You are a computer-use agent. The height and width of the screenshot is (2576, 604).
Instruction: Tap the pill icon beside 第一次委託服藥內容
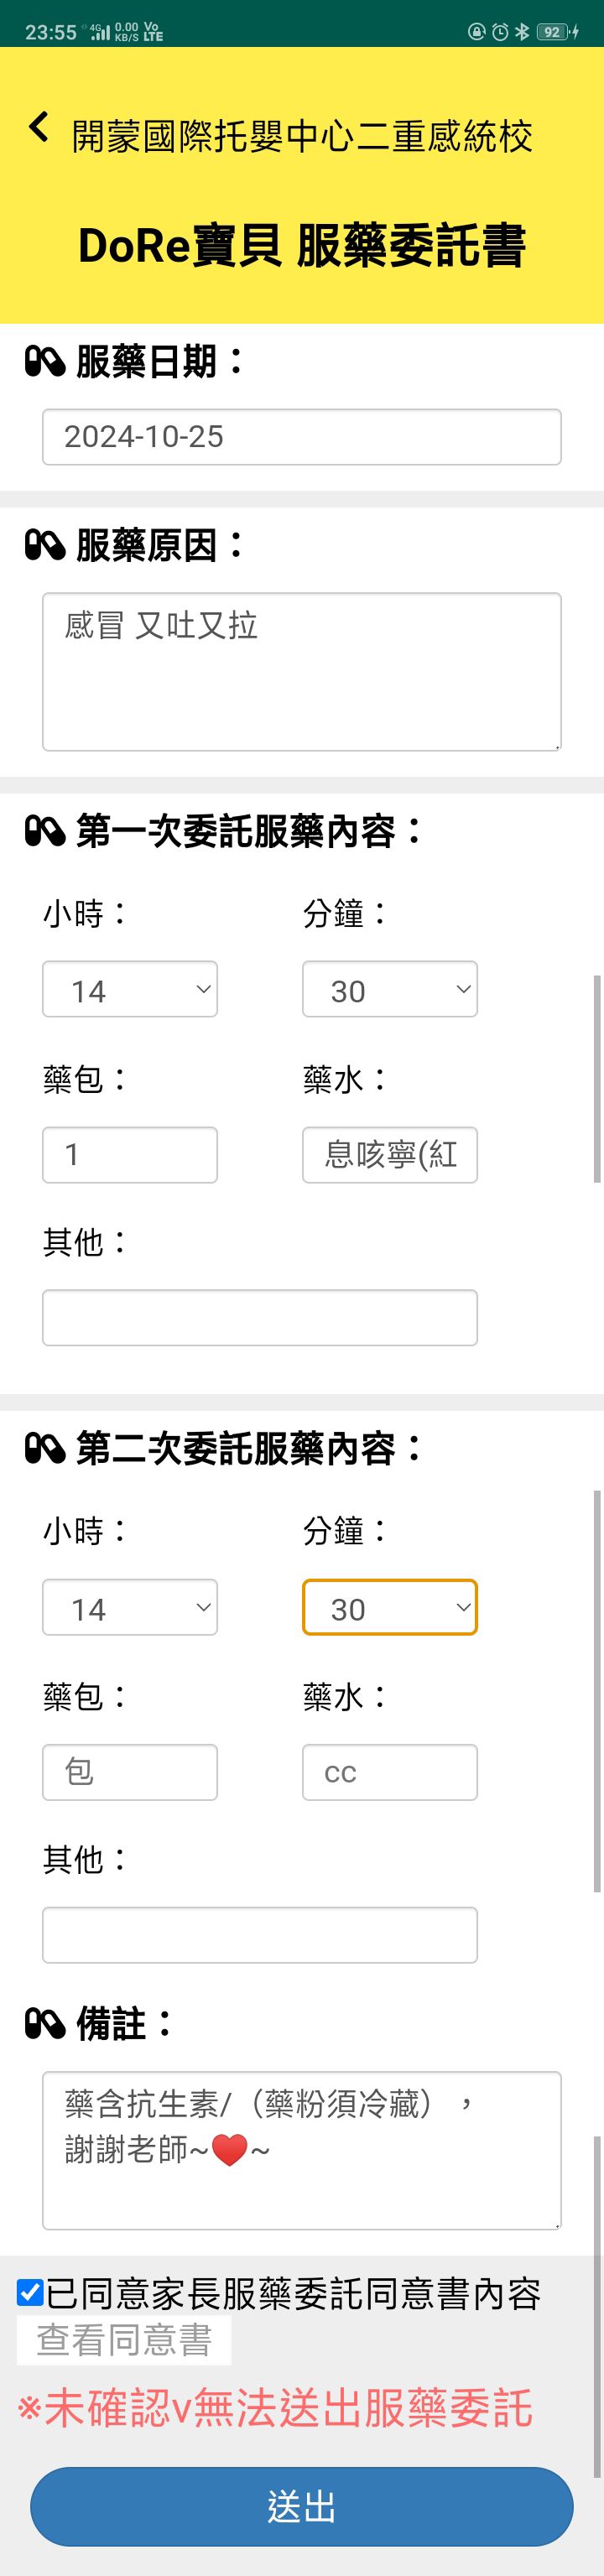point(45,831)
